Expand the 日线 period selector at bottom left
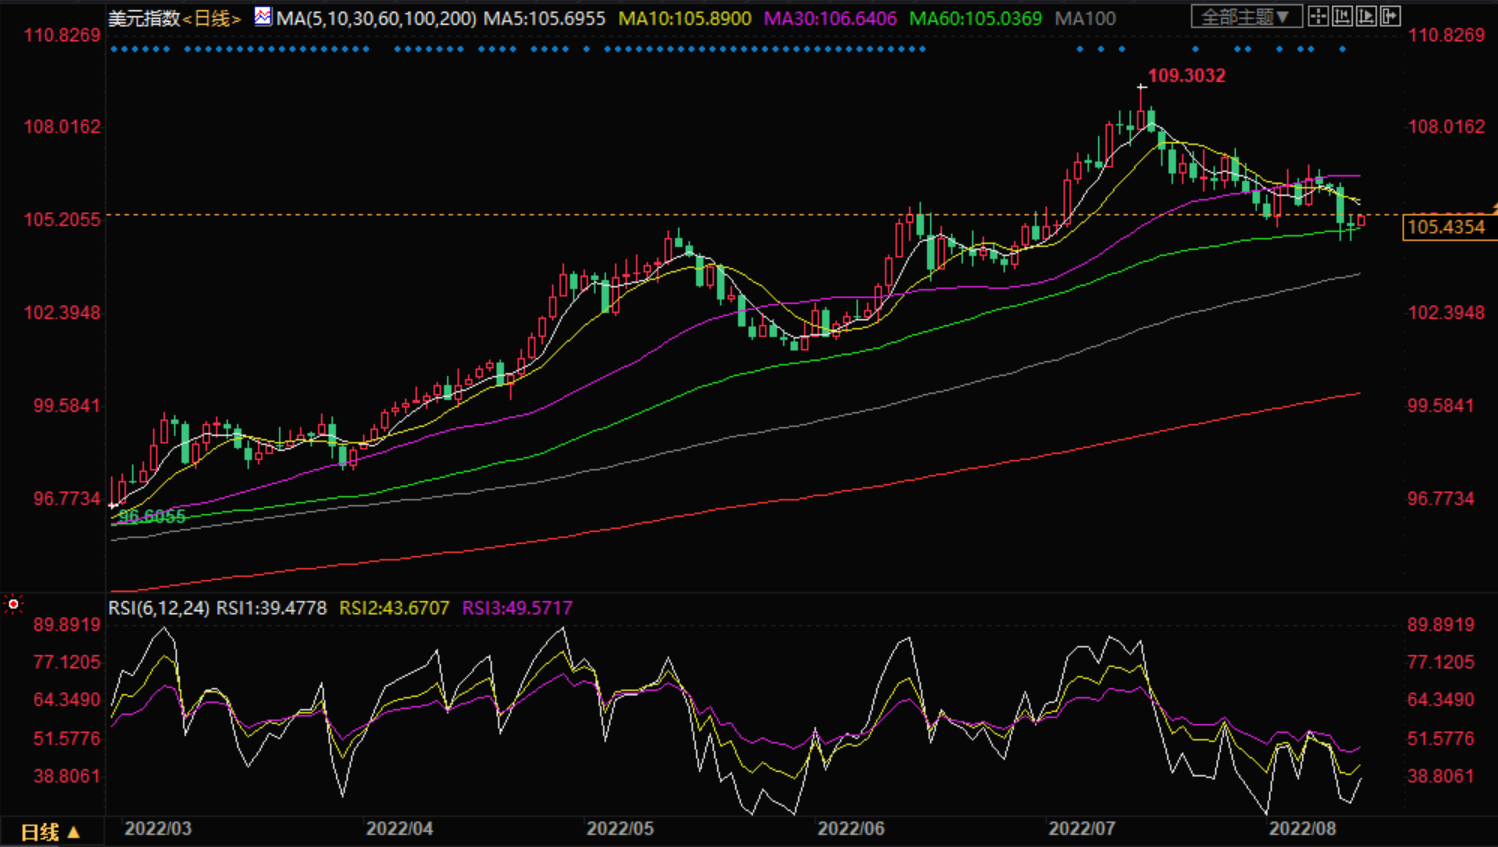Image resolution: width=1498 pixels, height=847 pixels. [50, 832]
